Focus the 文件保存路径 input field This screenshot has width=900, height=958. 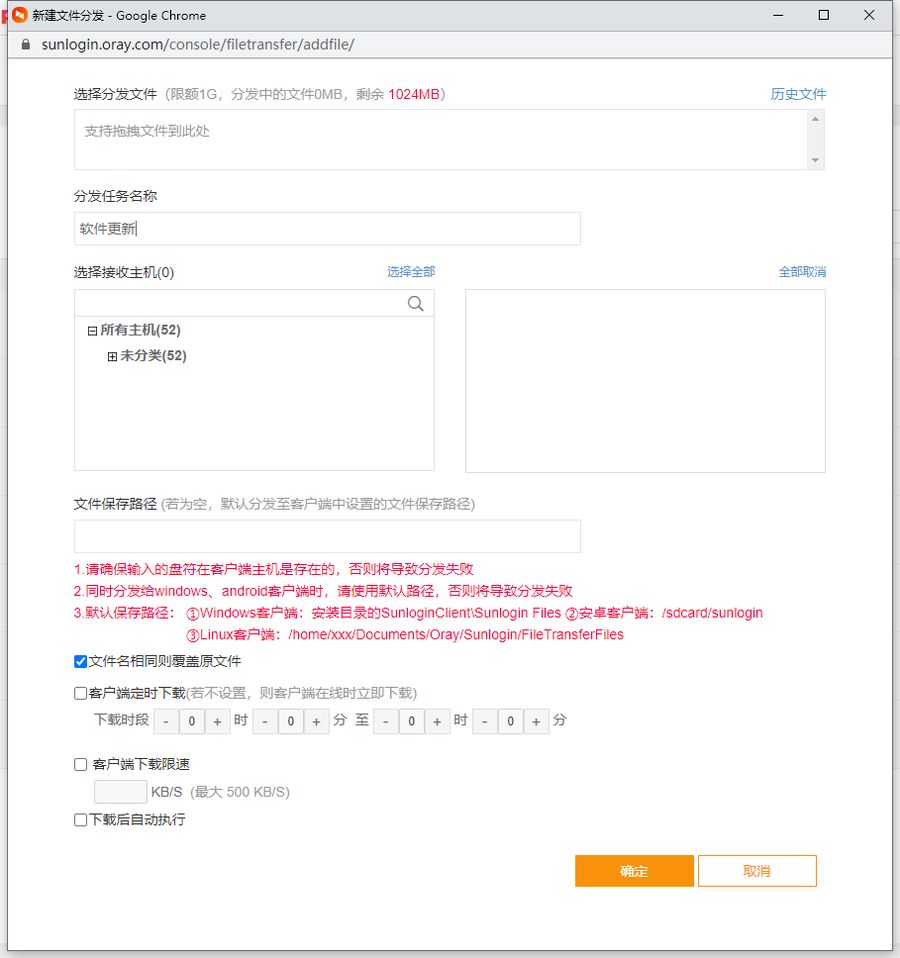click(x=327, y=536)
